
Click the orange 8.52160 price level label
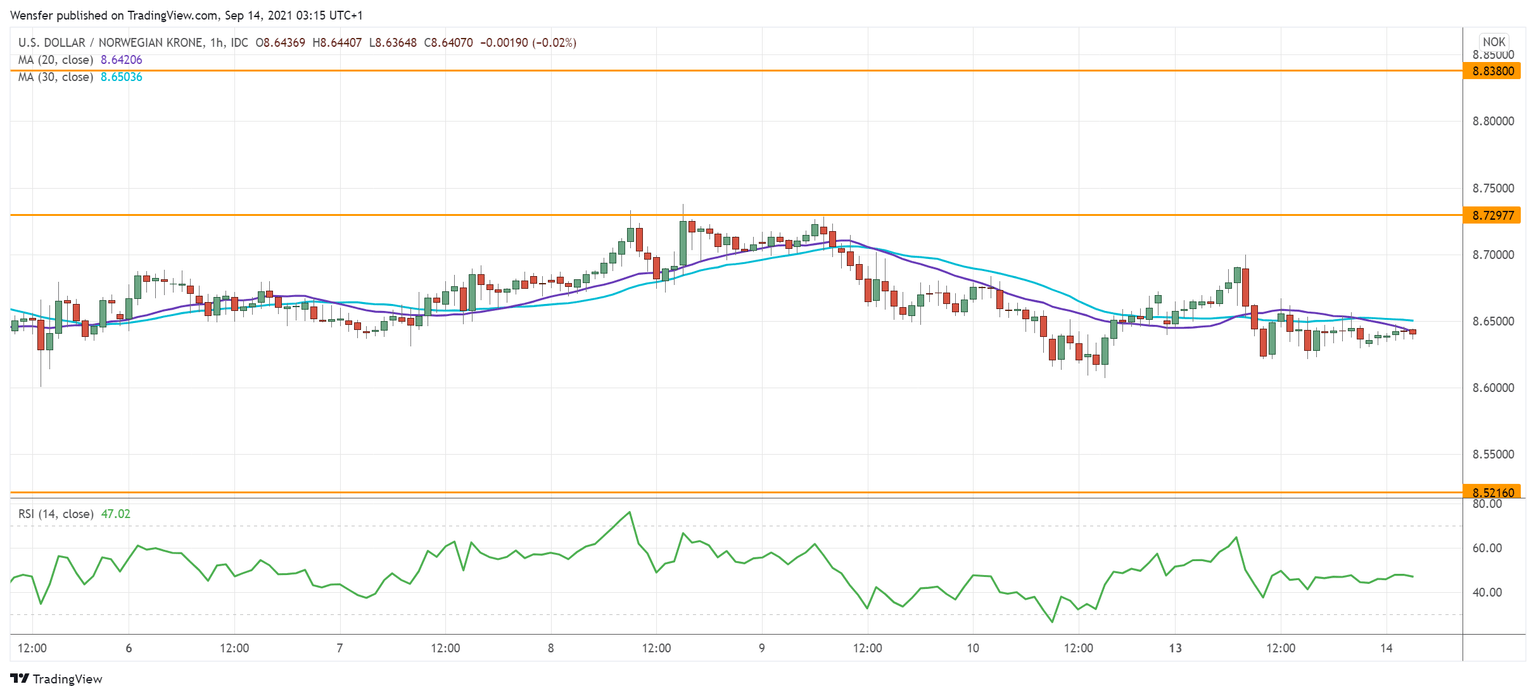(x=1494, y=491)
